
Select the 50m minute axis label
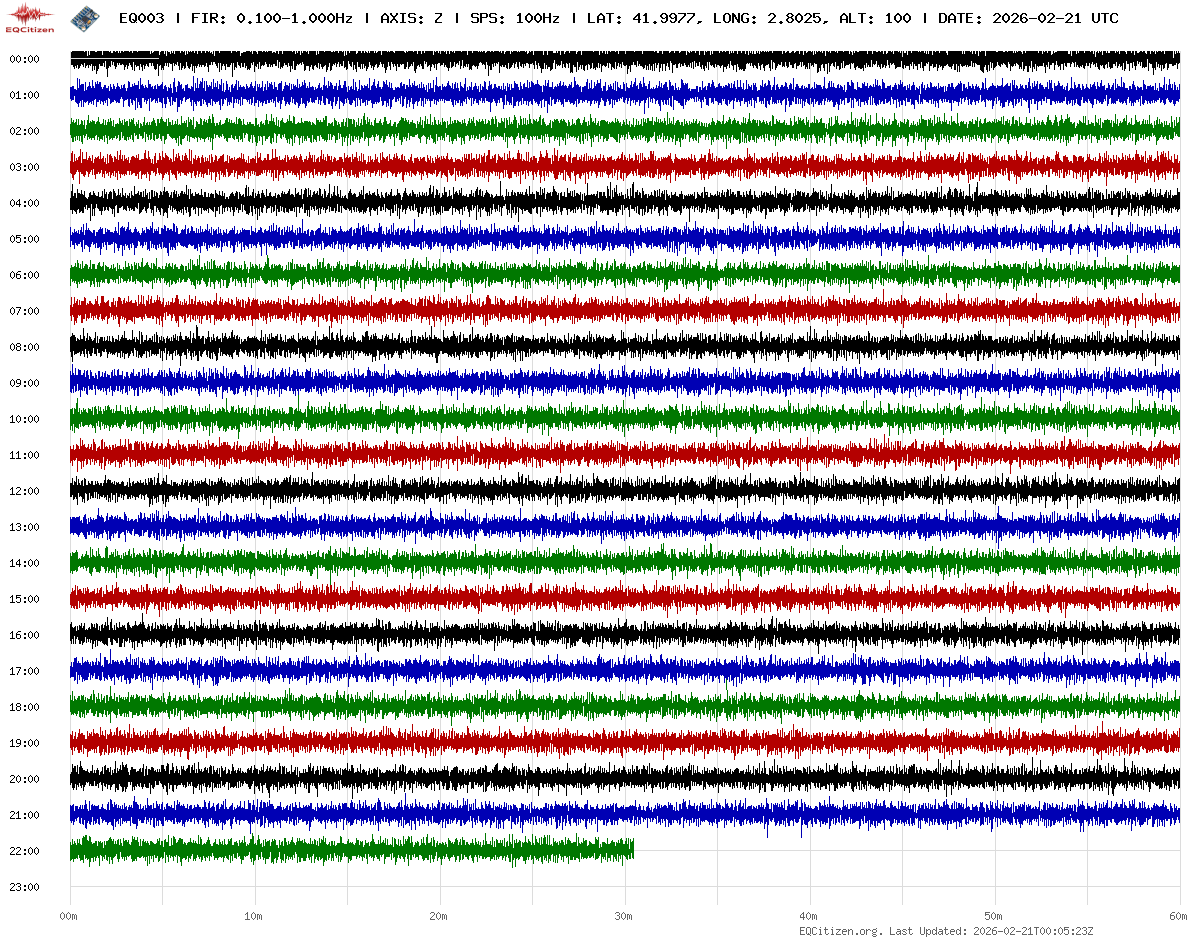point(994,916)
